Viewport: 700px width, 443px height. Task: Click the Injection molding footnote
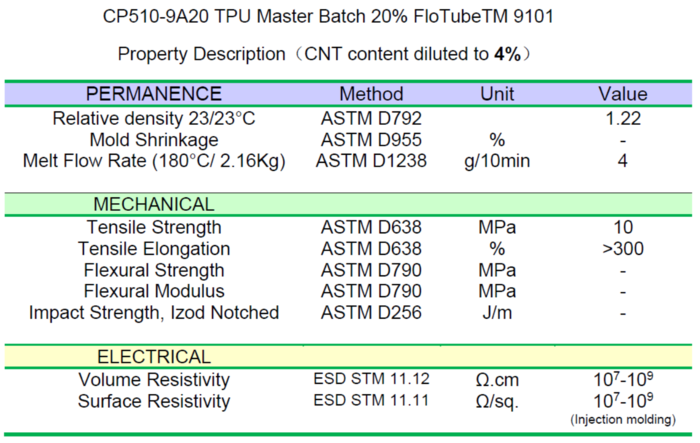click(623, 419)
